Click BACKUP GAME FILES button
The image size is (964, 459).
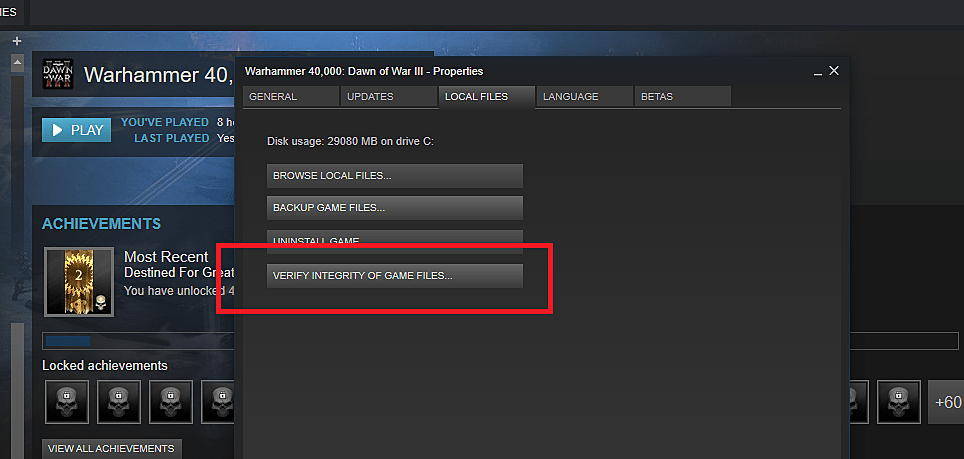[395, 208]
